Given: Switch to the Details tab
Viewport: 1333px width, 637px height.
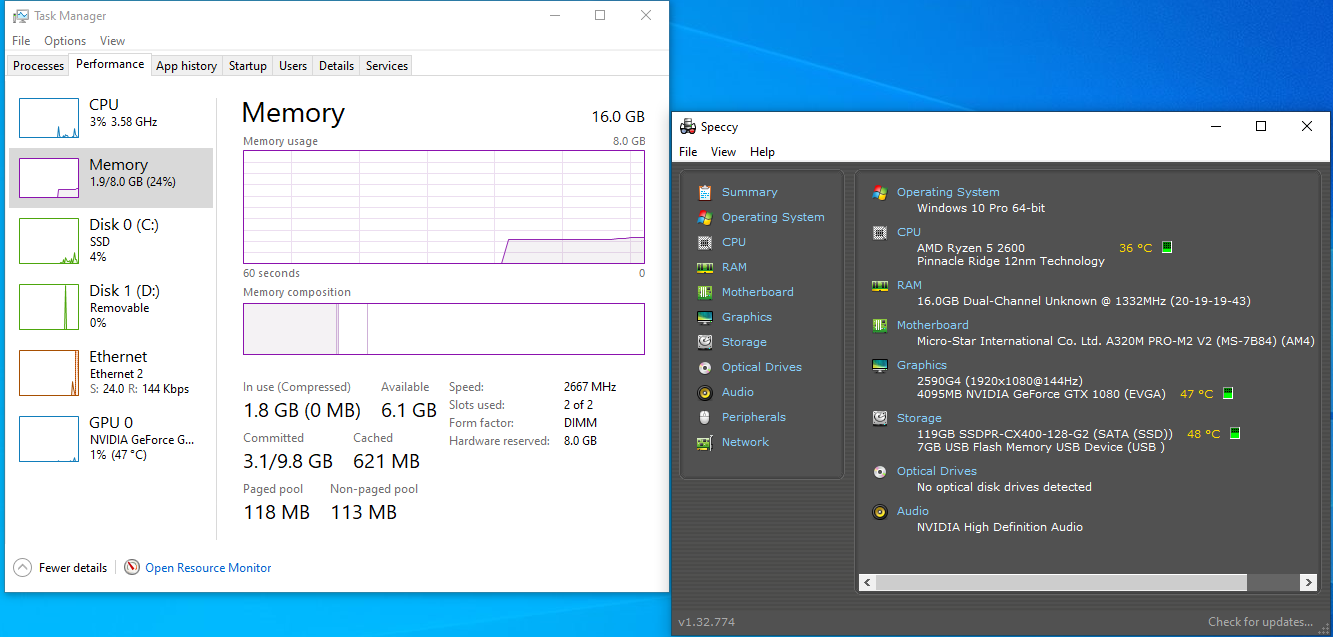Looking at the screenshot, I should 336,66.
